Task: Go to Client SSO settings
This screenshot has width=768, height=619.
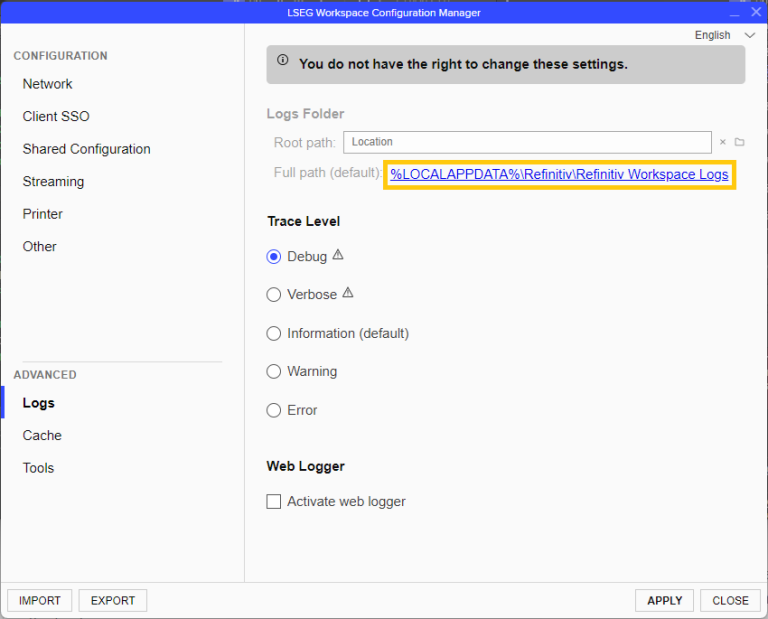Action: [x=56, y=117]
